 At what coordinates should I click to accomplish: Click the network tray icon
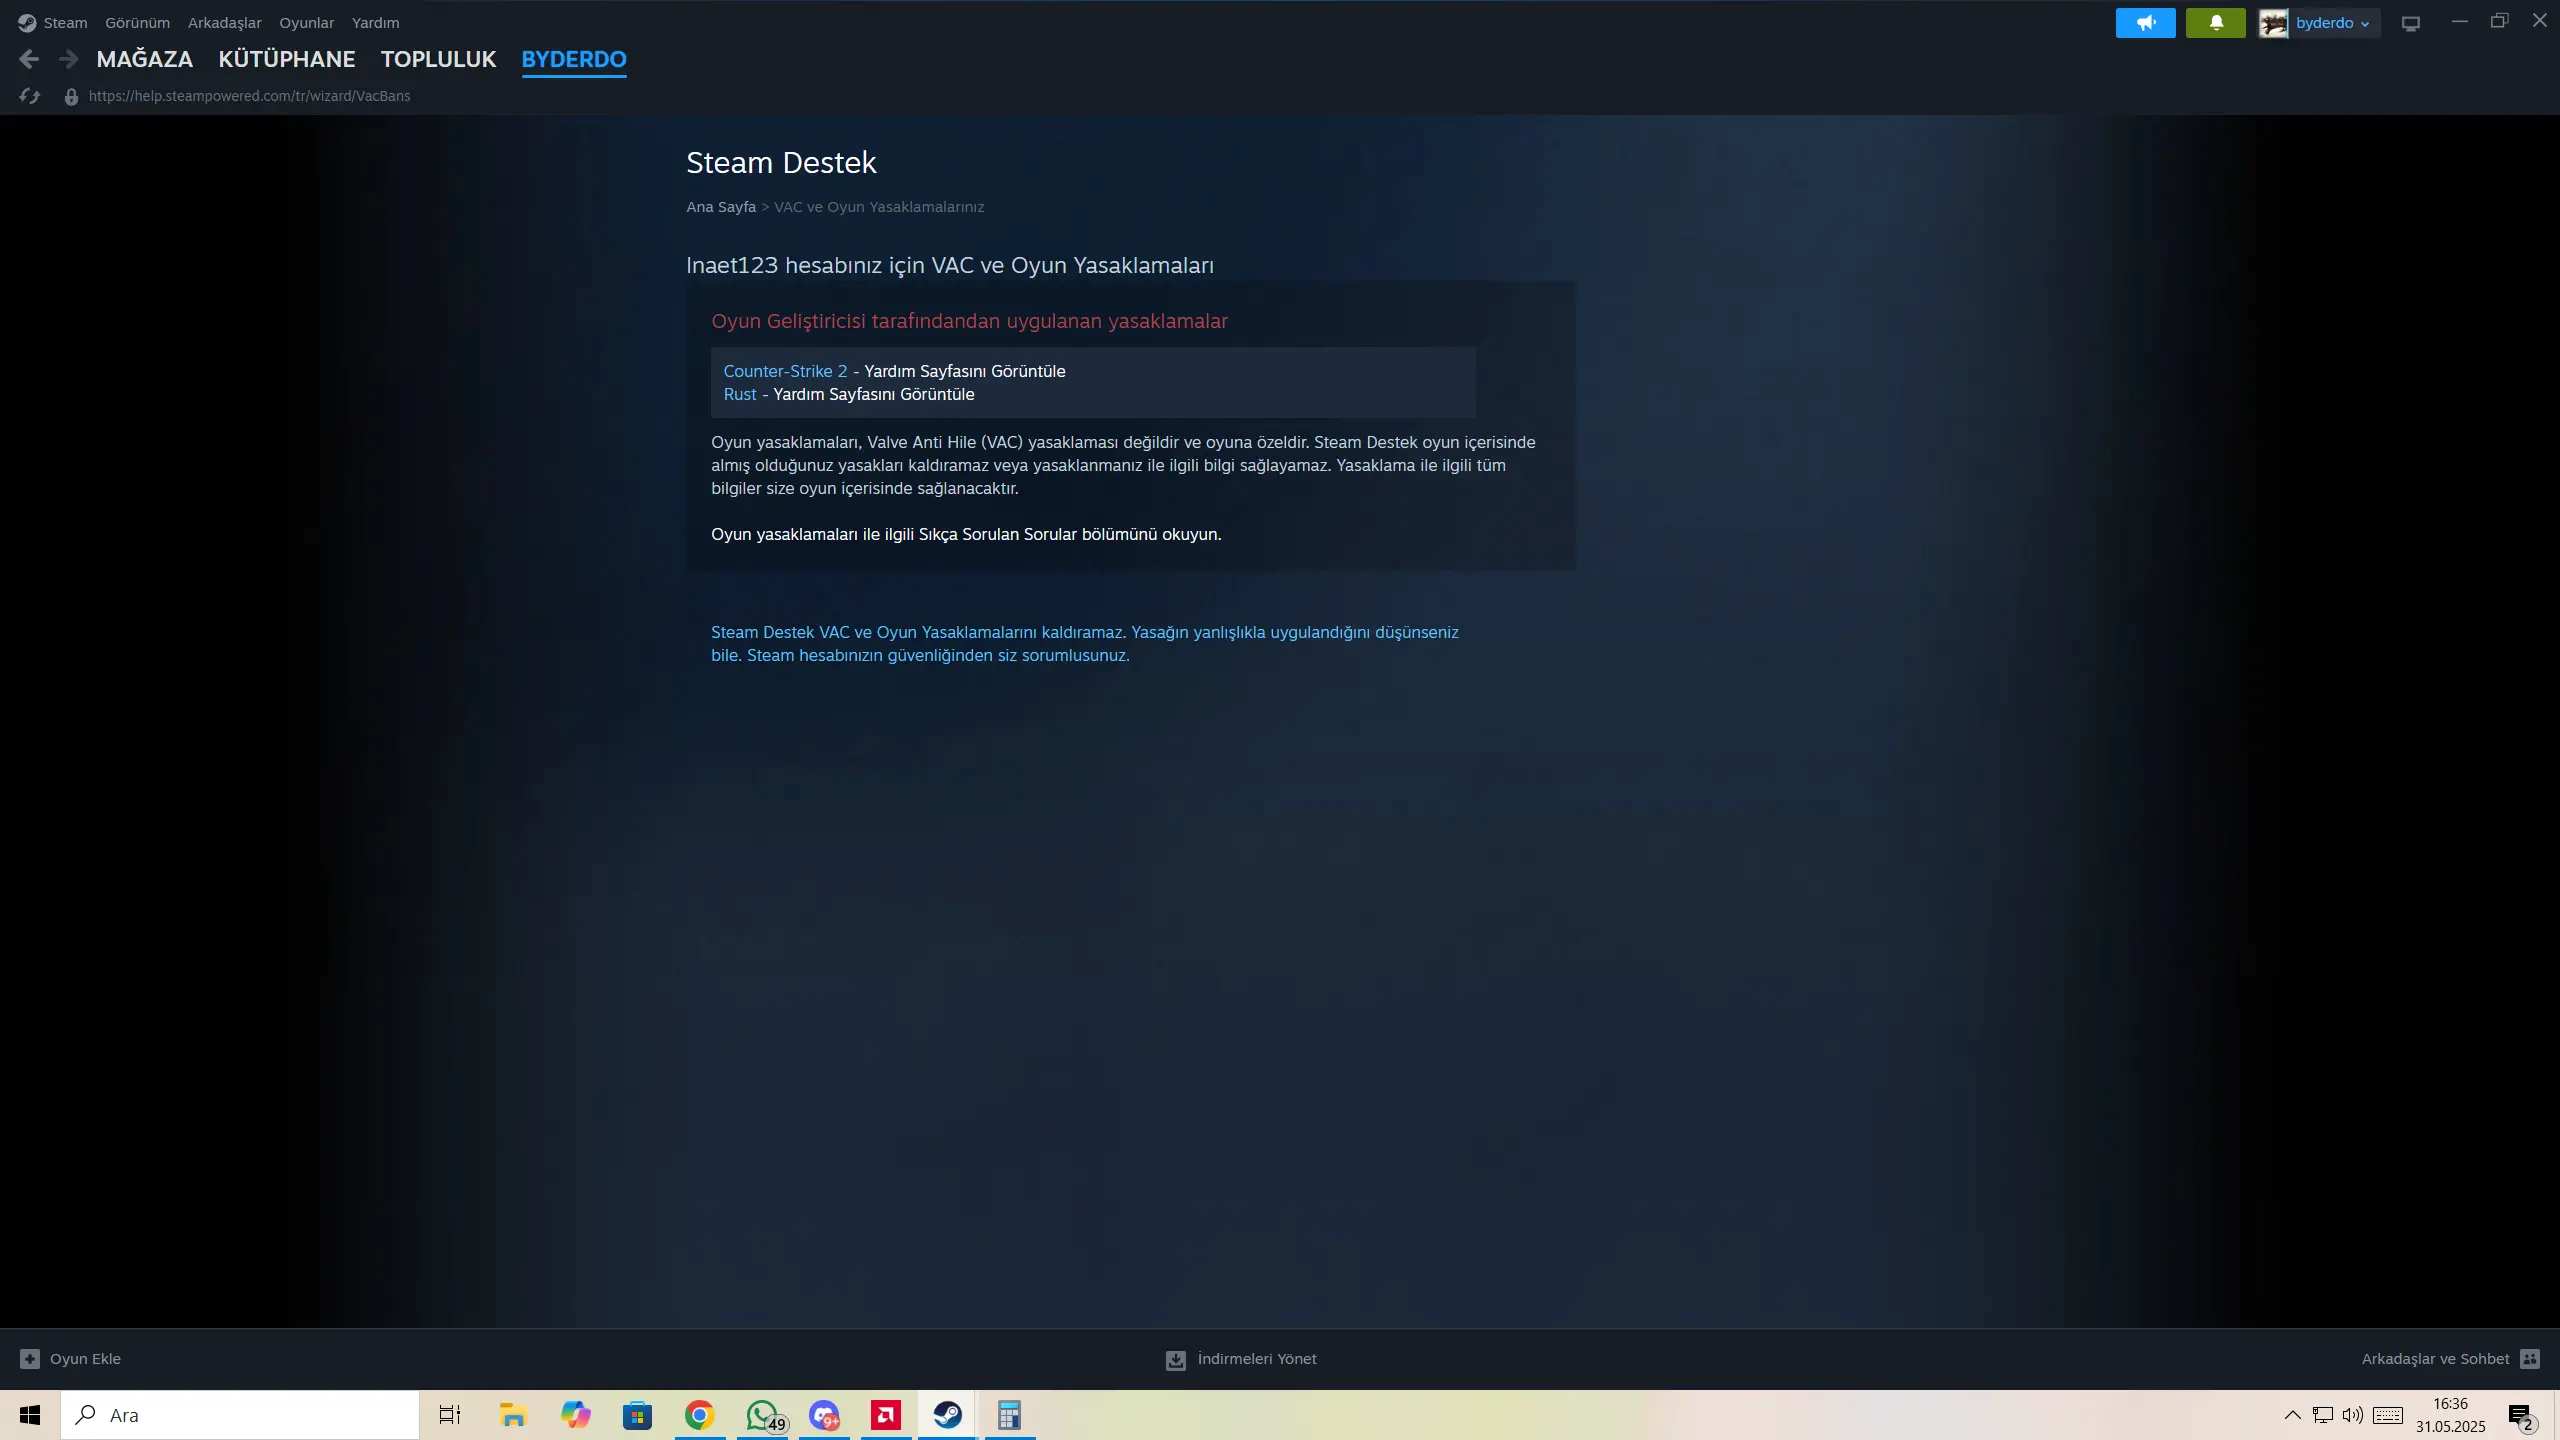[2323, 1415]
